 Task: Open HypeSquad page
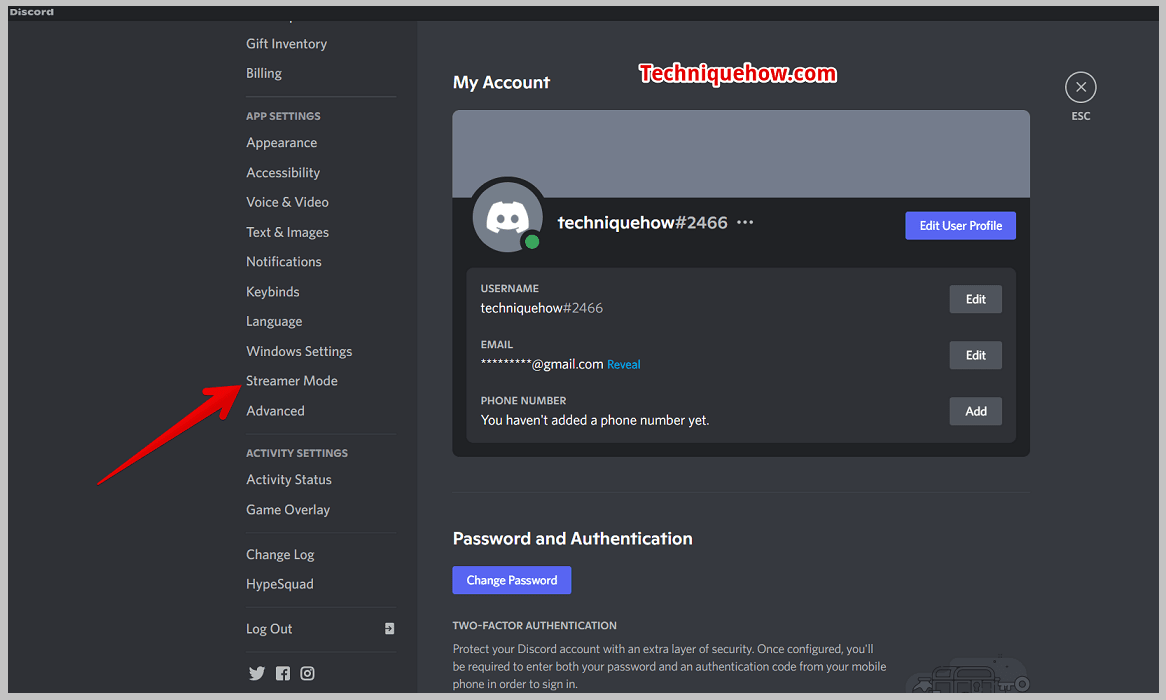pyautogui.click(x=280, y=584)
